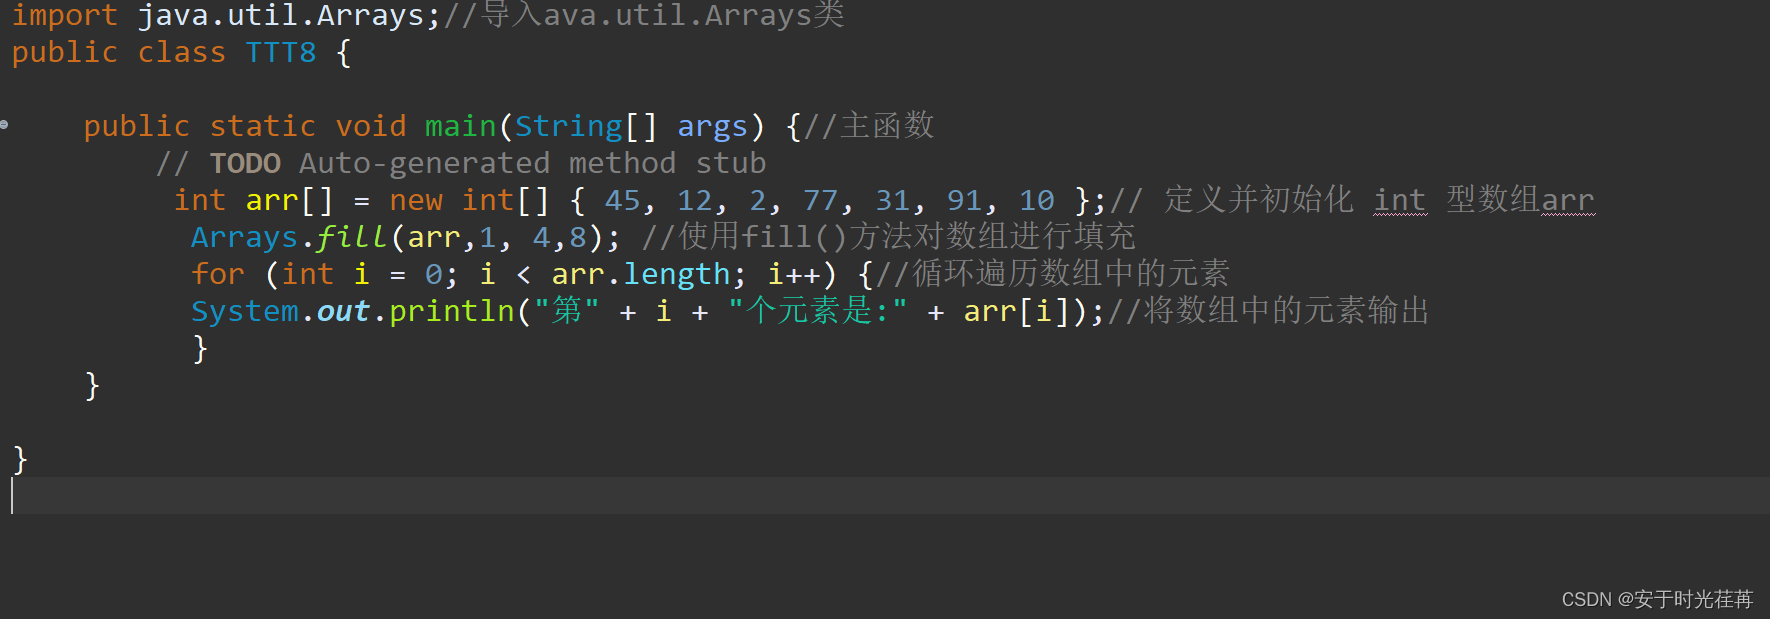Click the String type in main signature
The width and height of the screenshot is (1770, 619).
(569, 126)
